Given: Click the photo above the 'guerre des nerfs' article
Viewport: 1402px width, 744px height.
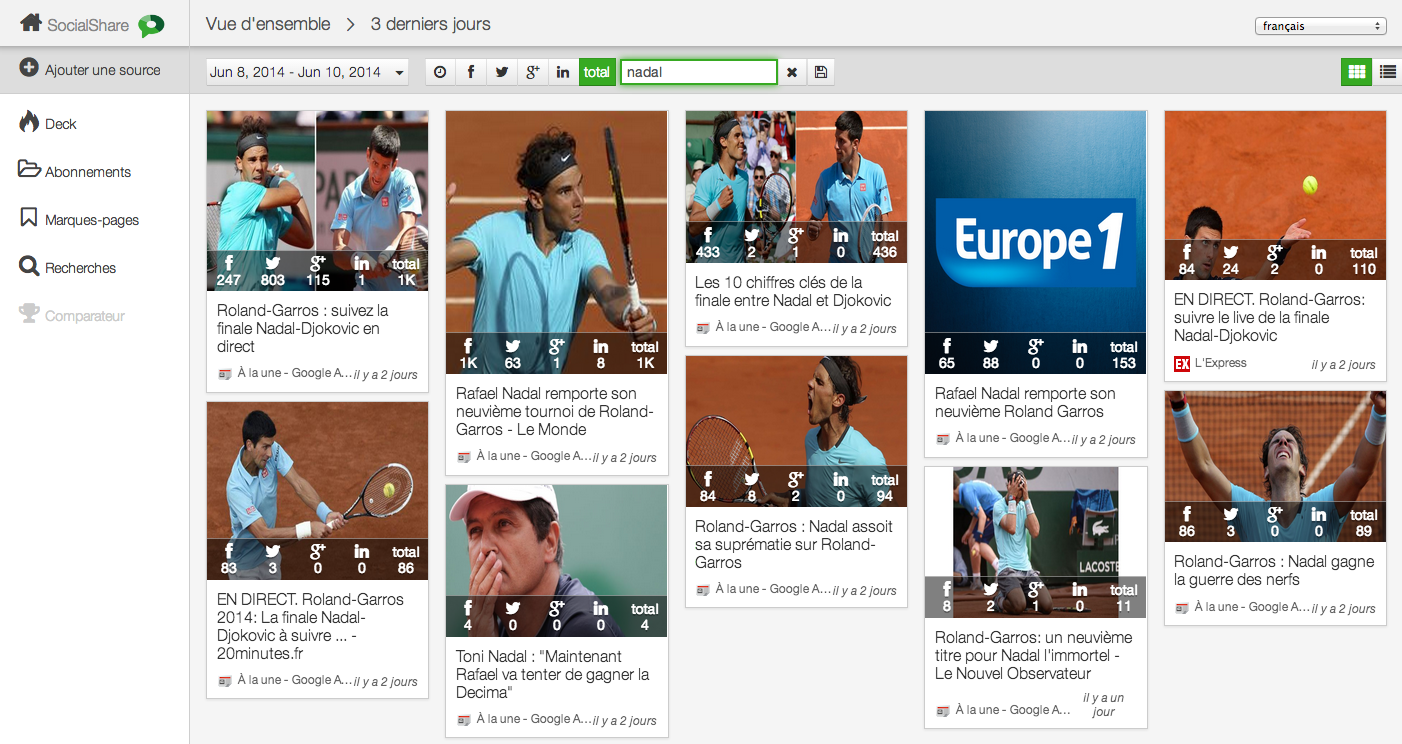Looking at the screenshot, I should click(1275, 466).
